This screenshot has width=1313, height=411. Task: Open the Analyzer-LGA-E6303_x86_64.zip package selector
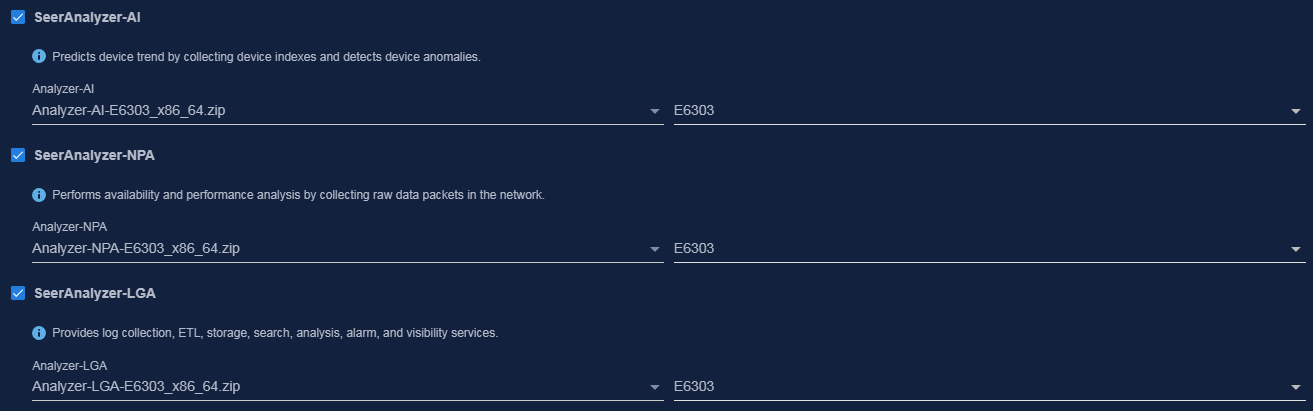pos(347,387)
